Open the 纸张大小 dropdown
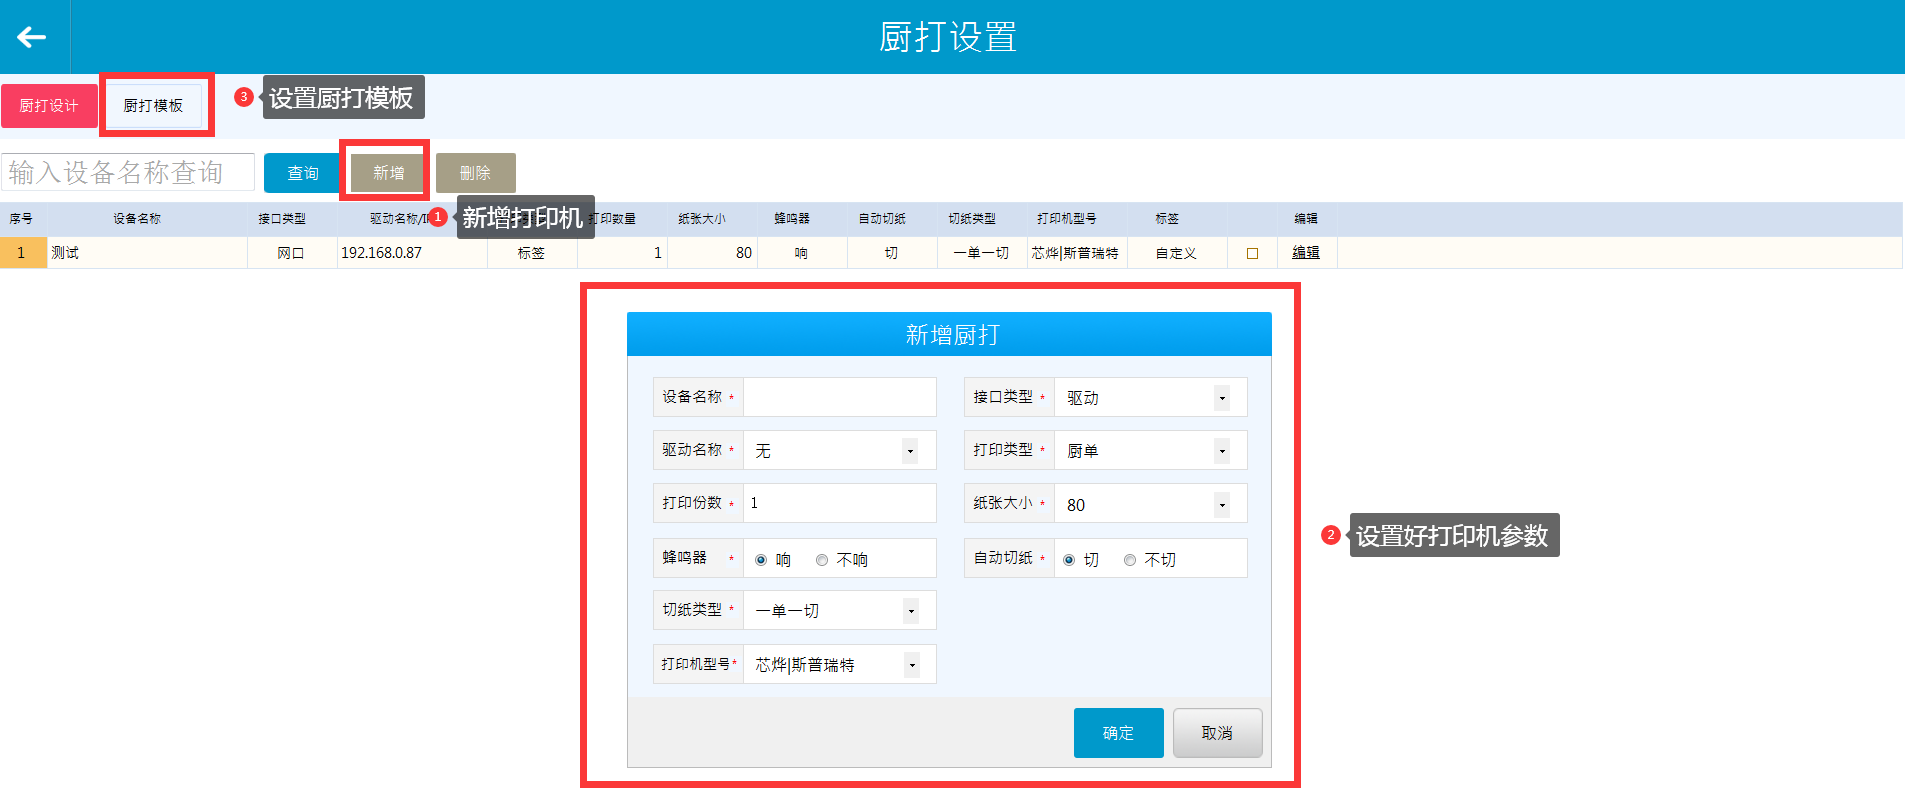The width and height of the screenshot is (1905, 796). click(1221, 505)
